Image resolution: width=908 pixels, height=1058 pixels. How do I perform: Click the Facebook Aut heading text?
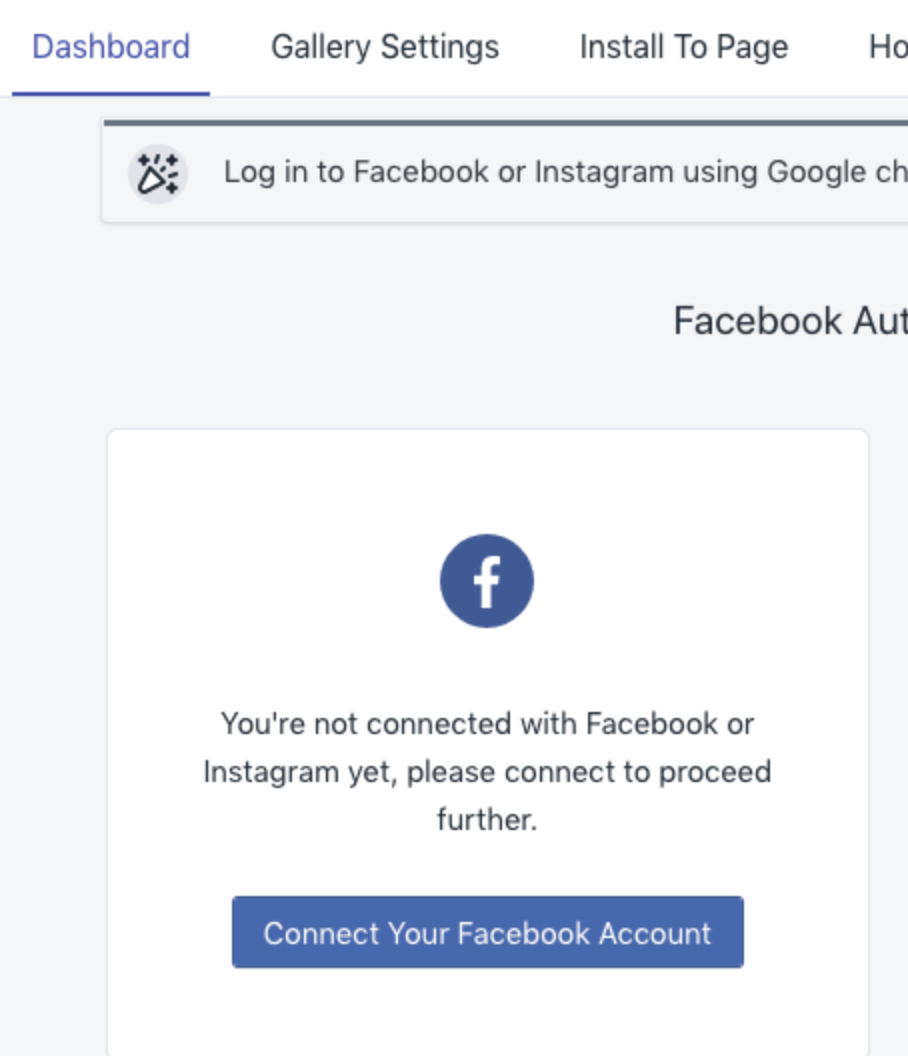click(x=789, y=321)
